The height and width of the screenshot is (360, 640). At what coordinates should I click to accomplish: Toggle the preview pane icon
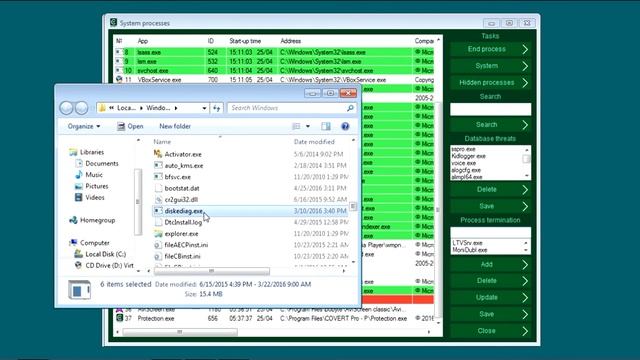[x=326, y=127]
